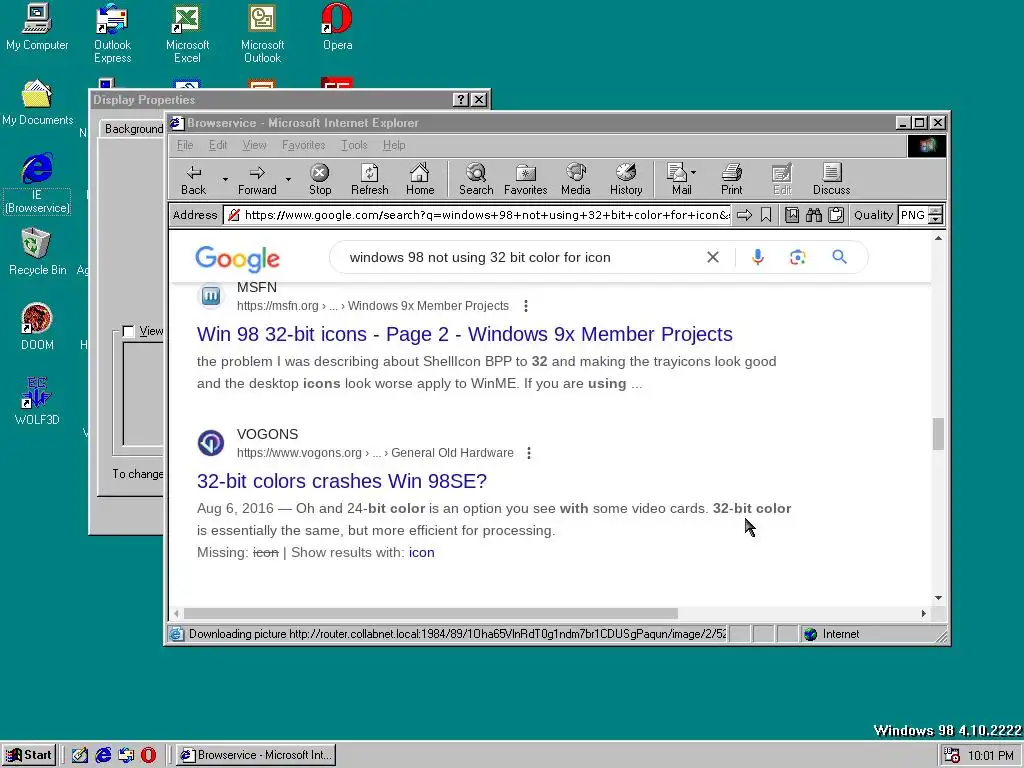Click the Go arrow beside the address bar
This screenshot has height=768, width=1024.
pos(744,215)
